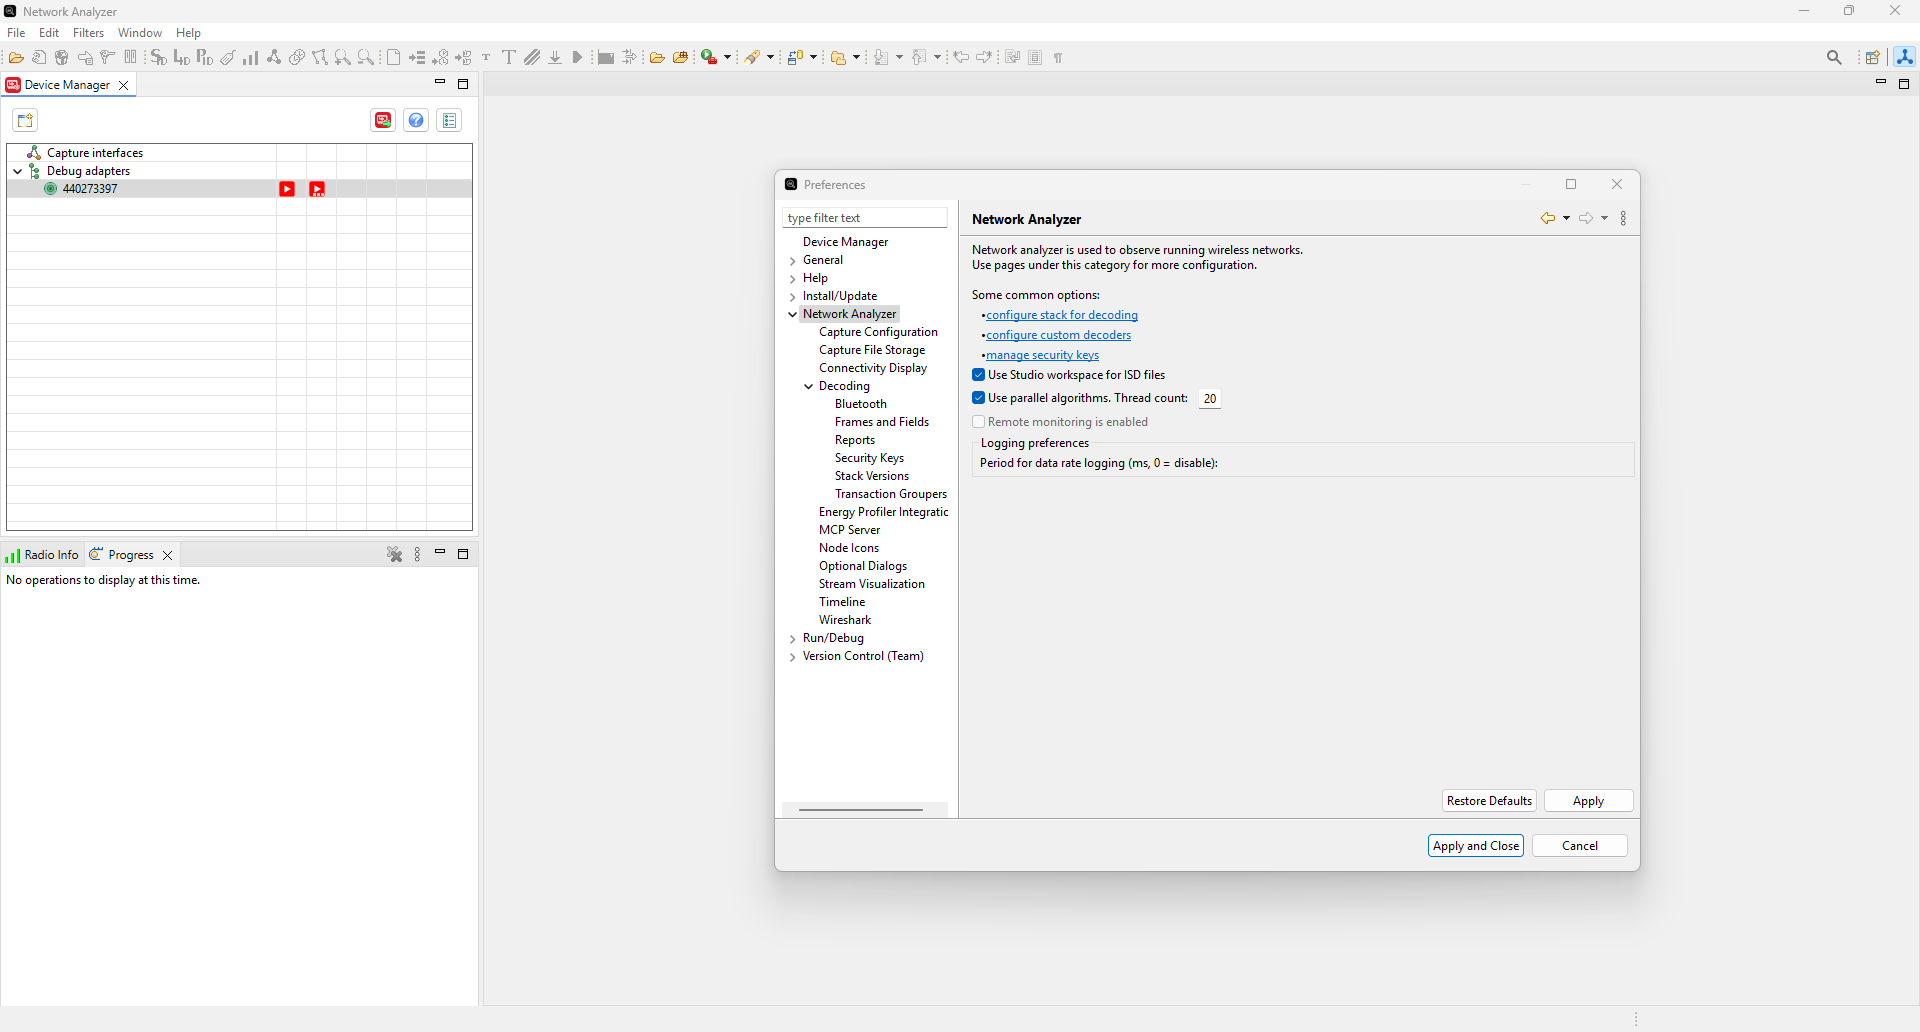
Task: Open the Filters menu
Action: 88,33
